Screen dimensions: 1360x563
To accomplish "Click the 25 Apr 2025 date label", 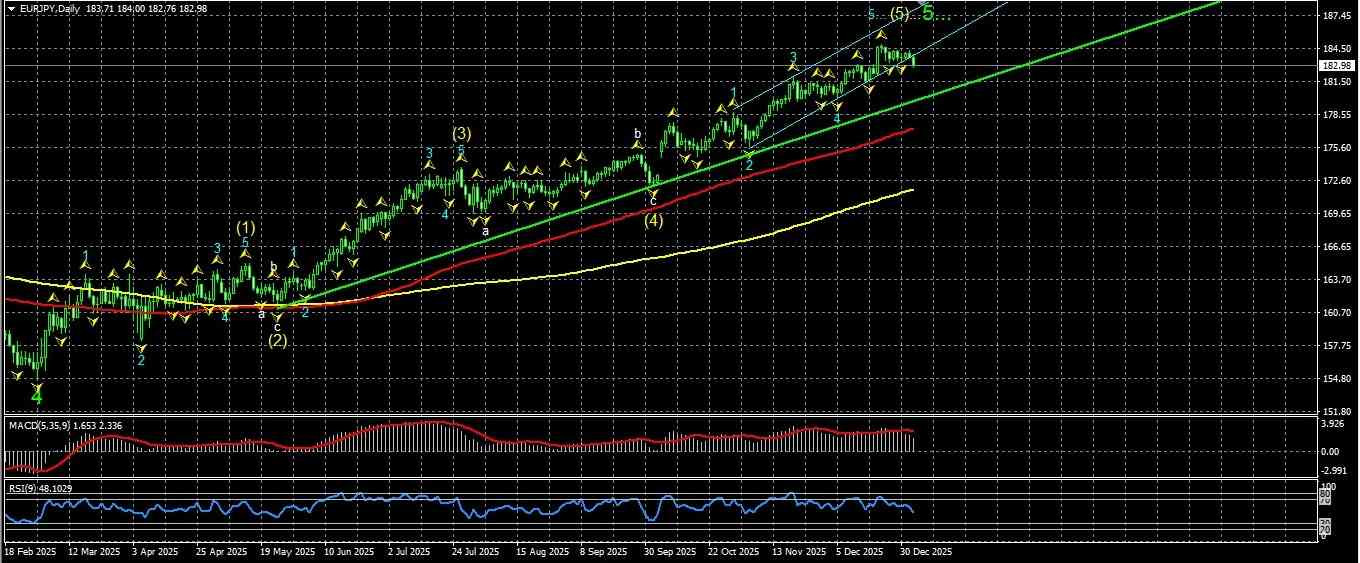I will [222, 551].
